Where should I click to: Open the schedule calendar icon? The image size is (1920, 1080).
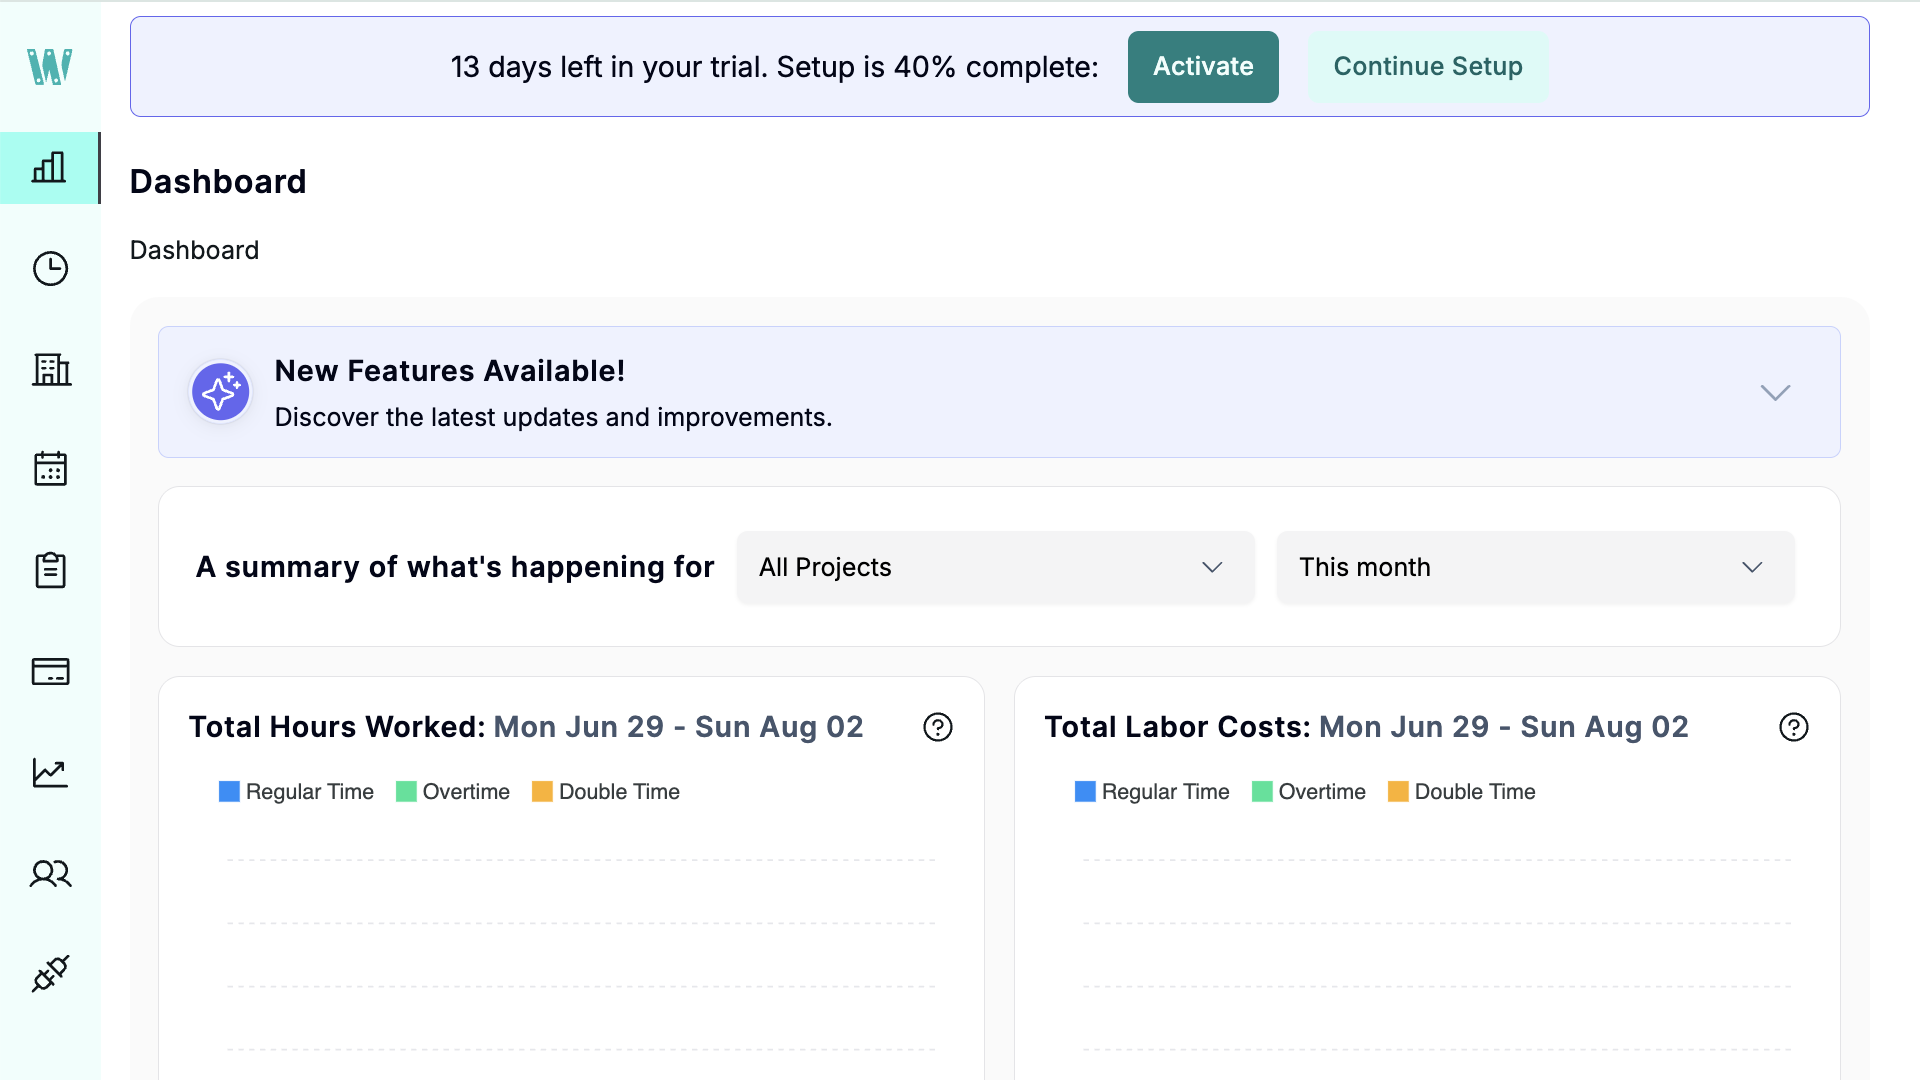(x=50, y=469)
